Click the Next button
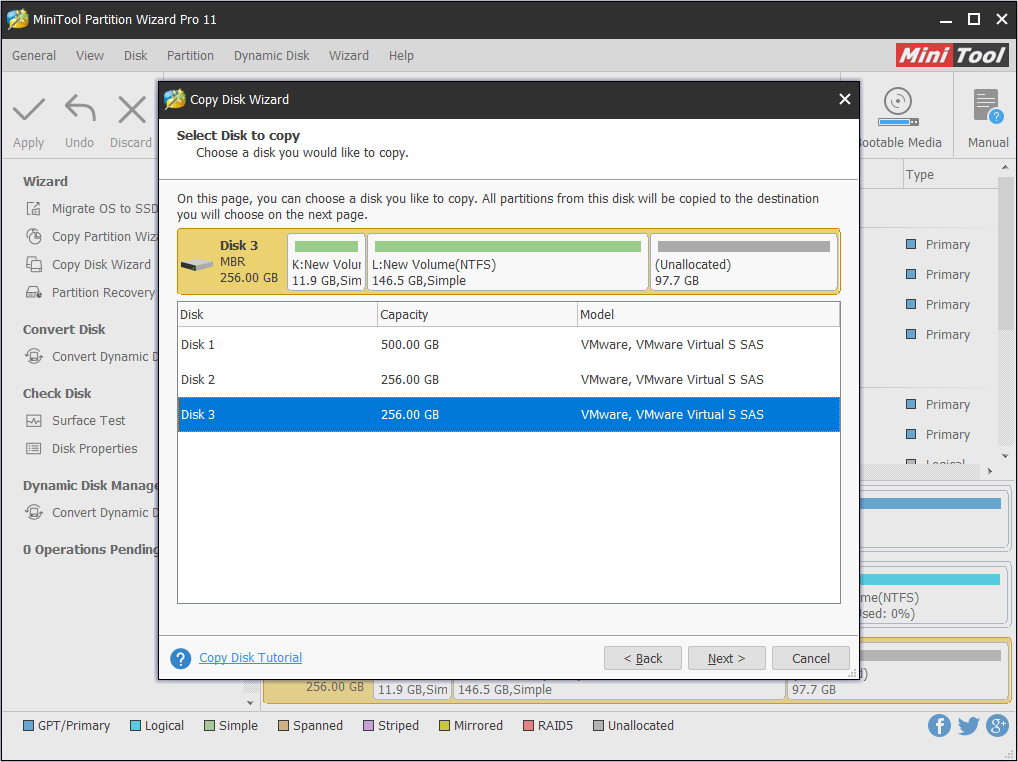 [726, 658]
